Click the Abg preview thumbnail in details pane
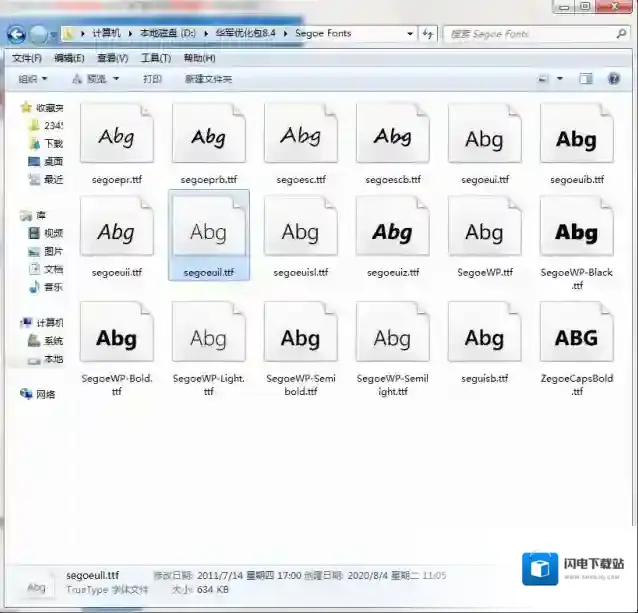This screenshot has width=638, height=613. (x=36, y=586)
